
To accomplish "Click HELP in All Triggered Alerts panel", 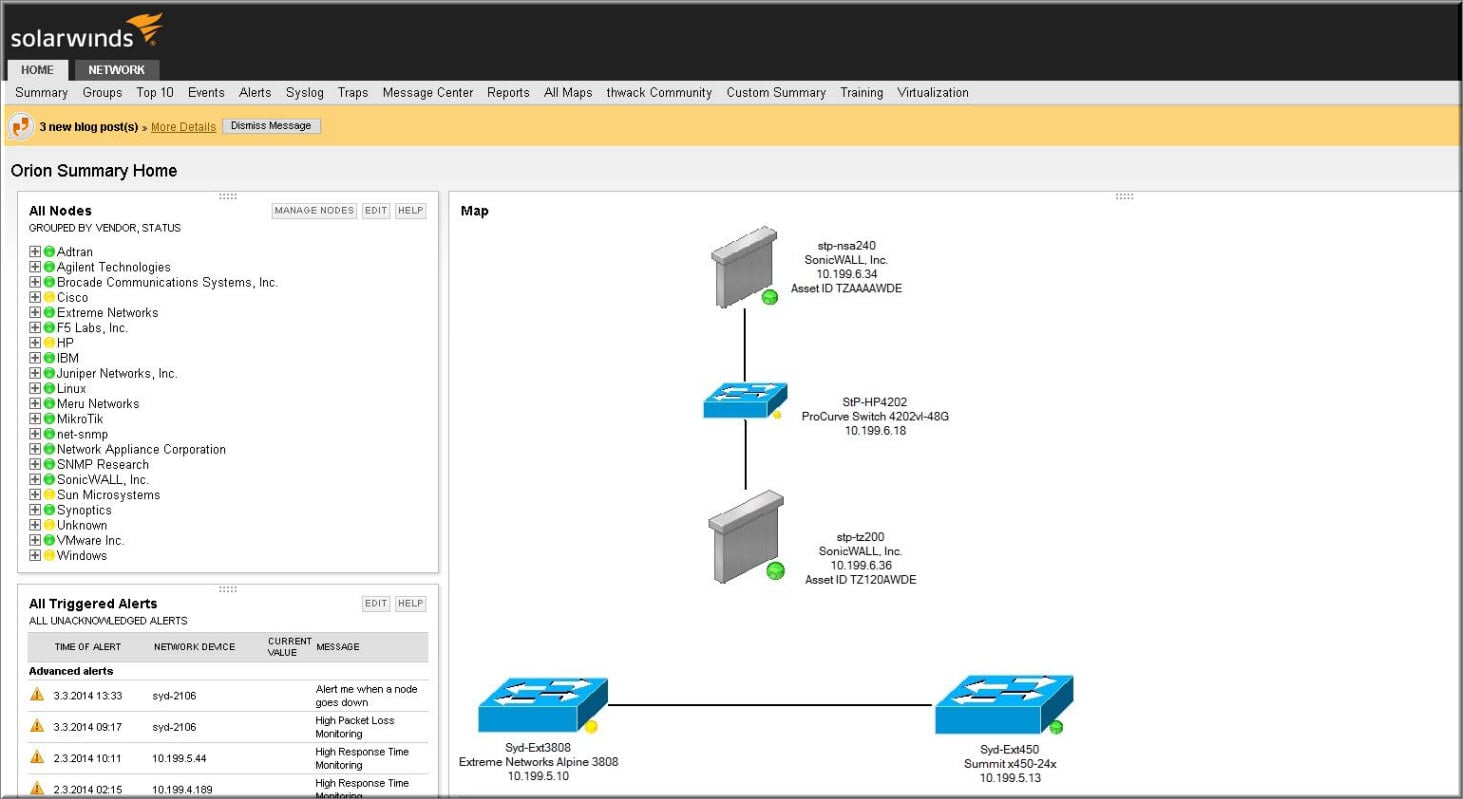I will pos(410,604).
